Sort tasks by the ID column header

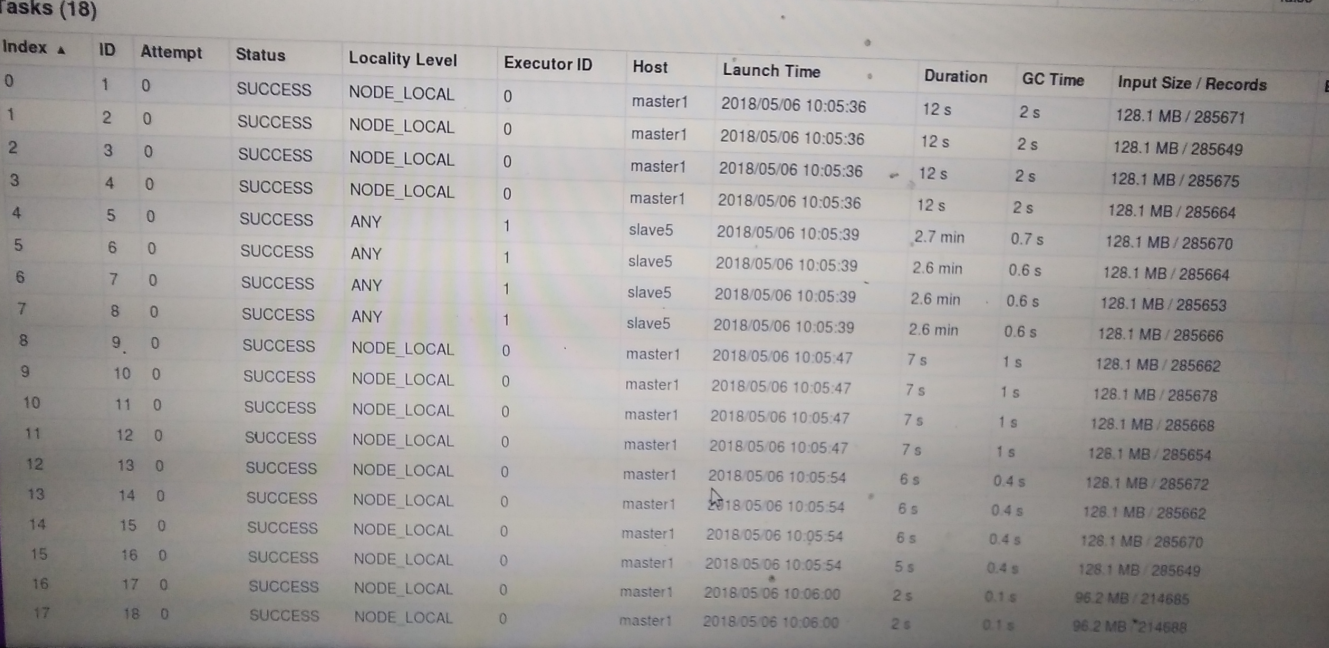tap(107, 50)
